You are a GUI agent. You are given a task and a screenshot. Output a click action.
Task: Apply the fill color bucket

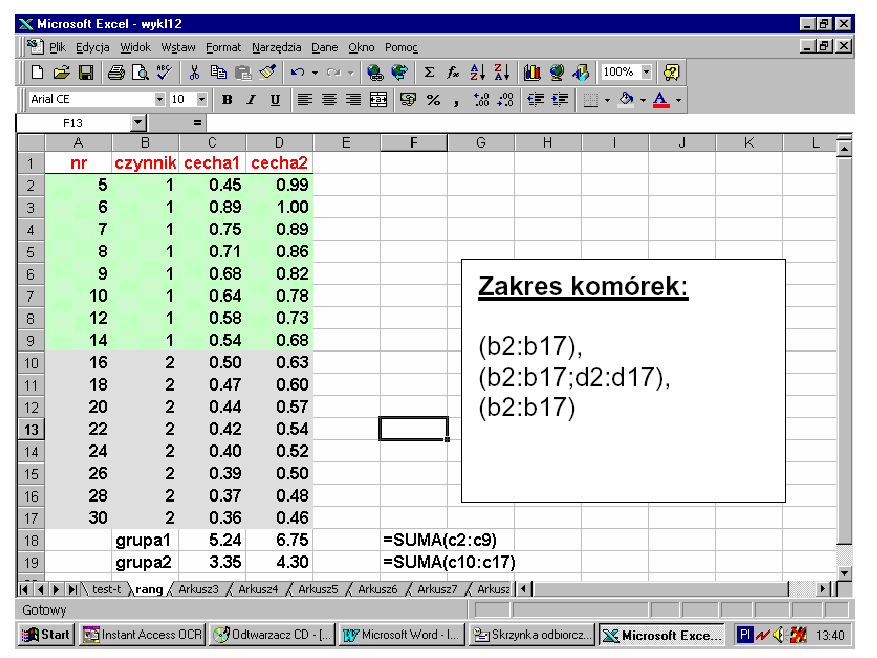pos(626,100)
